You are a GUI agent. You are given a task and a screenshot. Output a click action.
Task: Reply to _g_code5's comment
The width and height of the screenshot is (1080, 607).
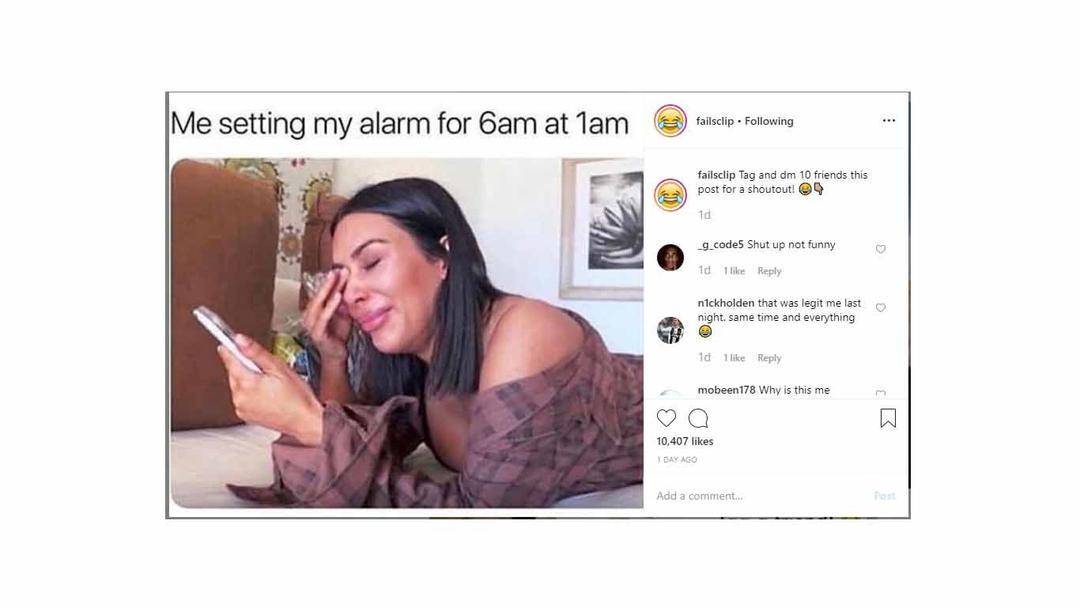pos(769,271)
